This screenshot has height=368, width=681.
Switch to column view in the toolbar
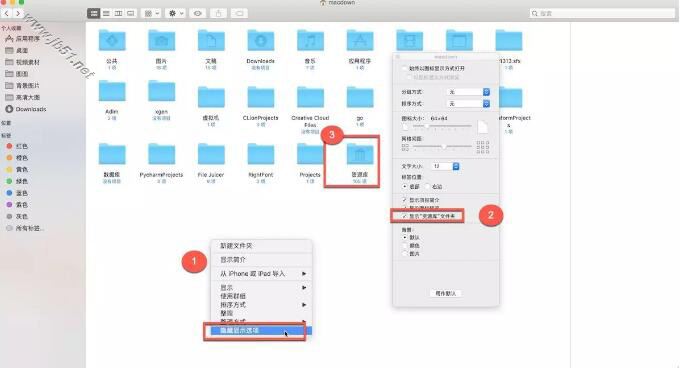[x=118, y=13]
